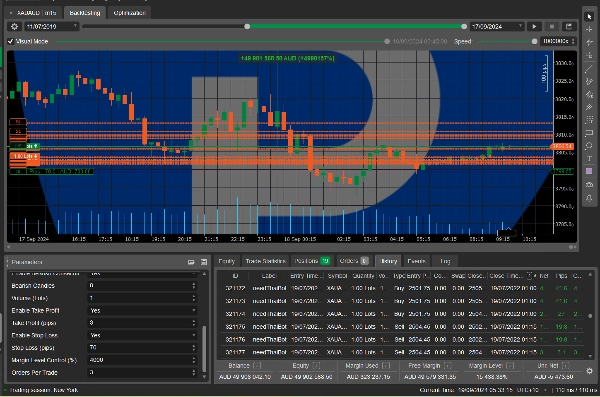Select the crosshair tool in drawing toolbar
Screen dimensions: 600x397
(589, 29)
